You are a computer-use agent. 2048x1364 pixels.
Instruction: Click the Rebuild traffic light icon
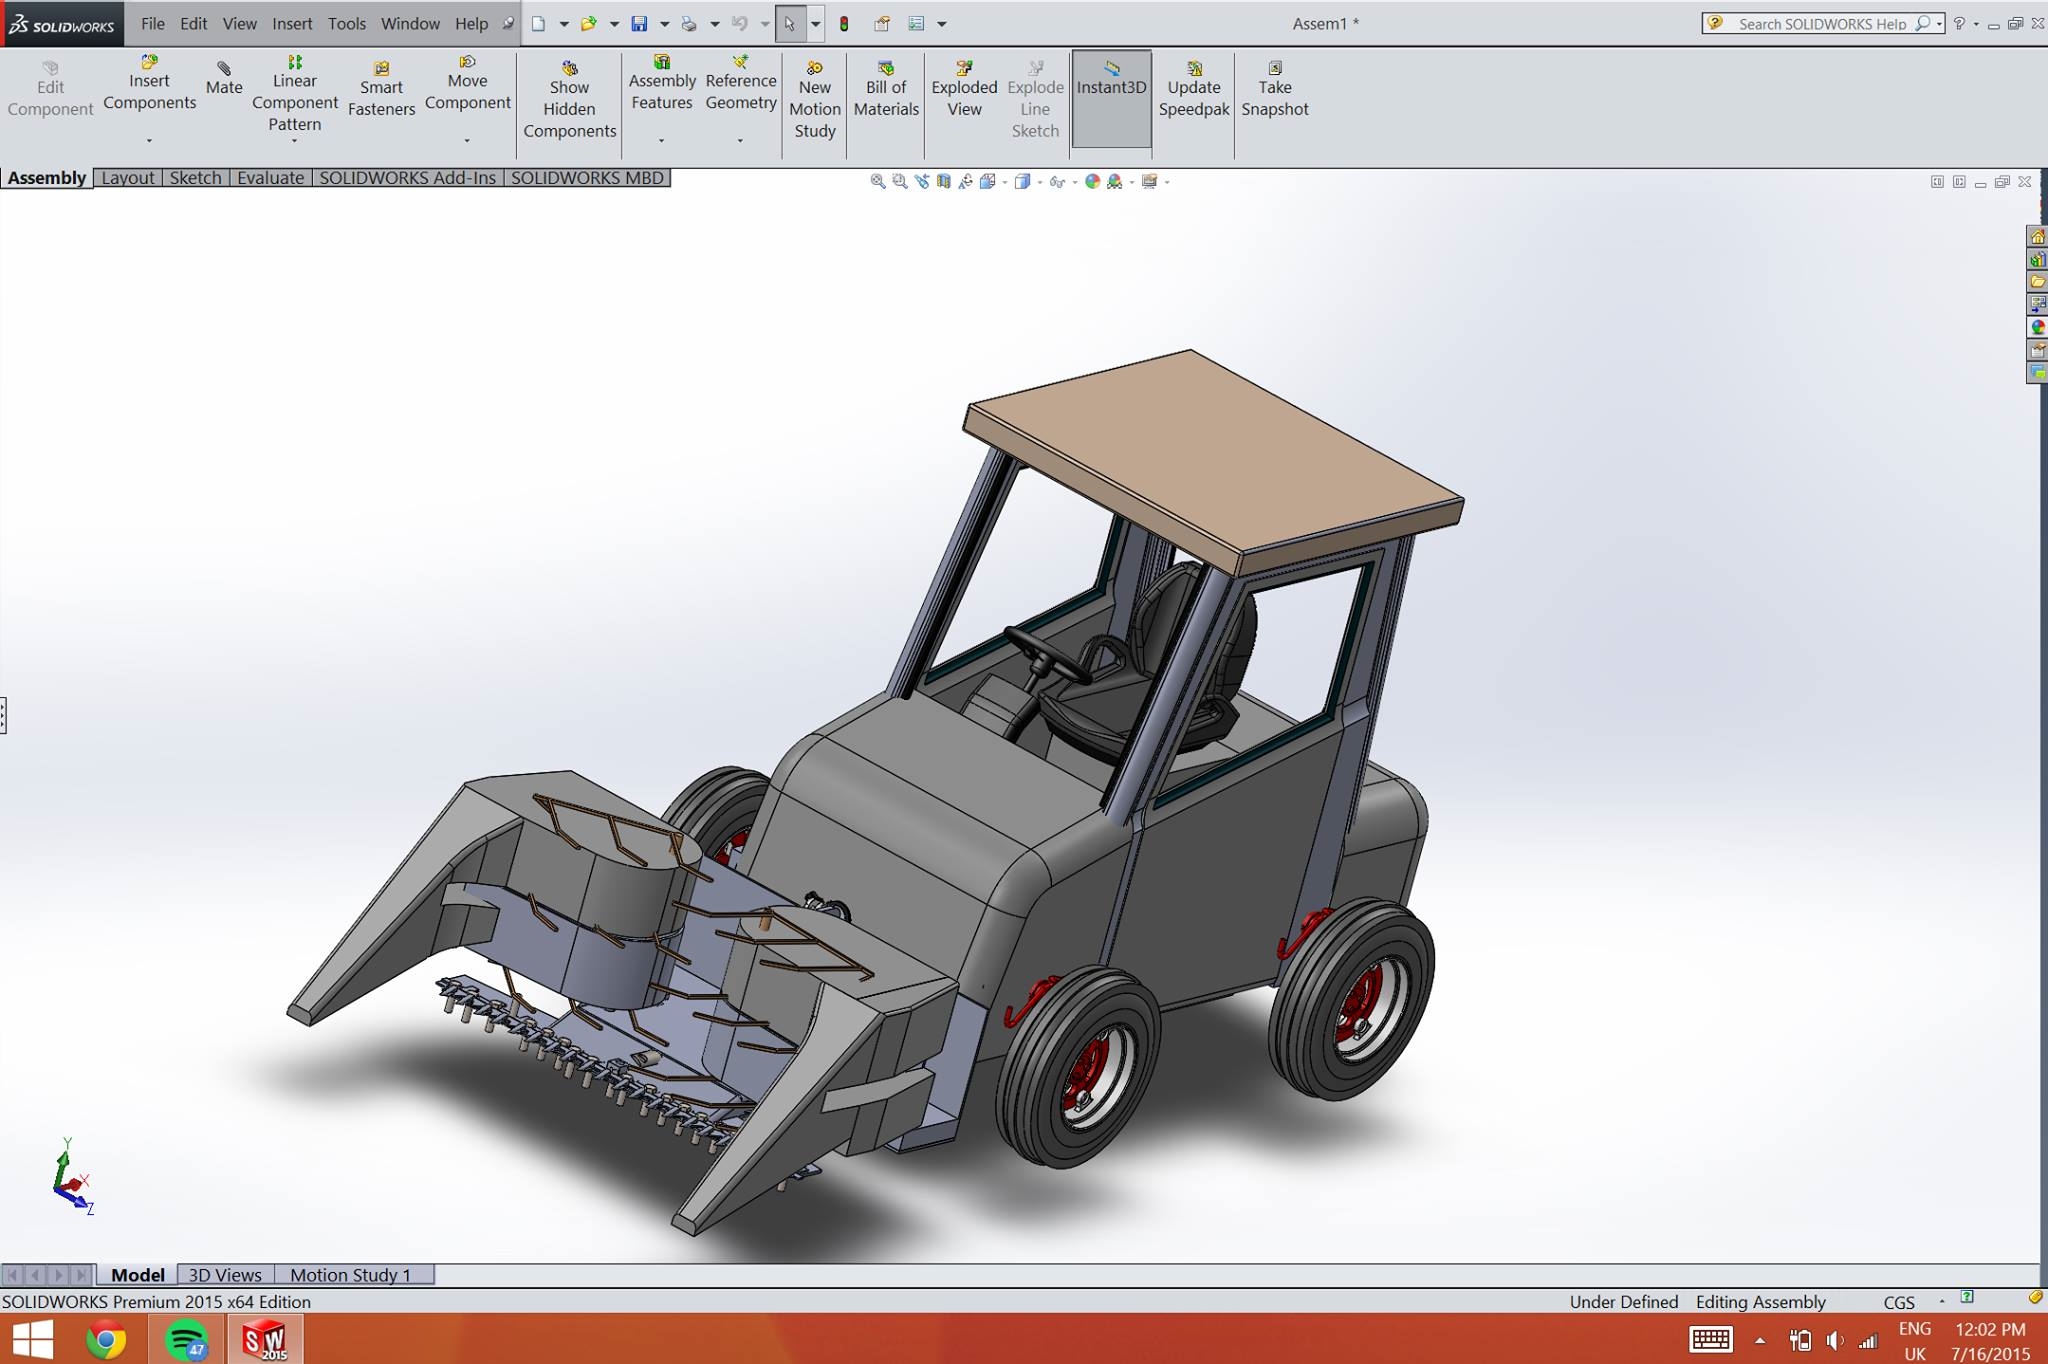tap(844, 24)
